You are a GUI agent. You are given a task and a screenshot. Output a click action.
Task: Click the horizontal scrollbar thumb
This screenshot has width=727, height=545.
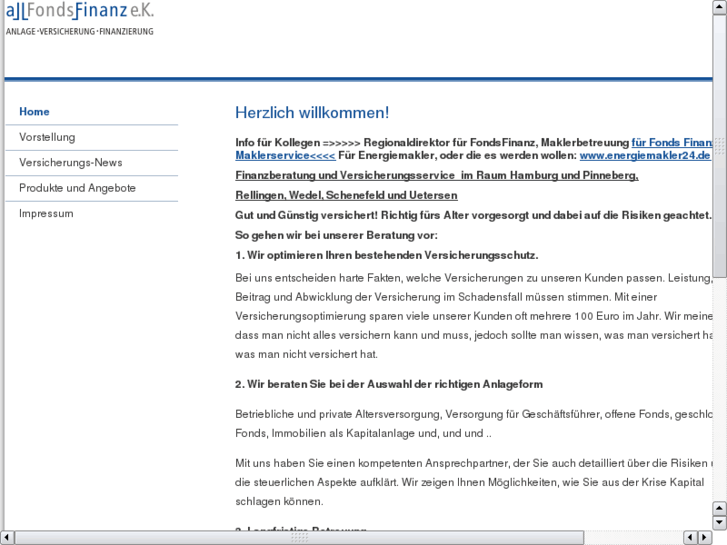point(300,538)
